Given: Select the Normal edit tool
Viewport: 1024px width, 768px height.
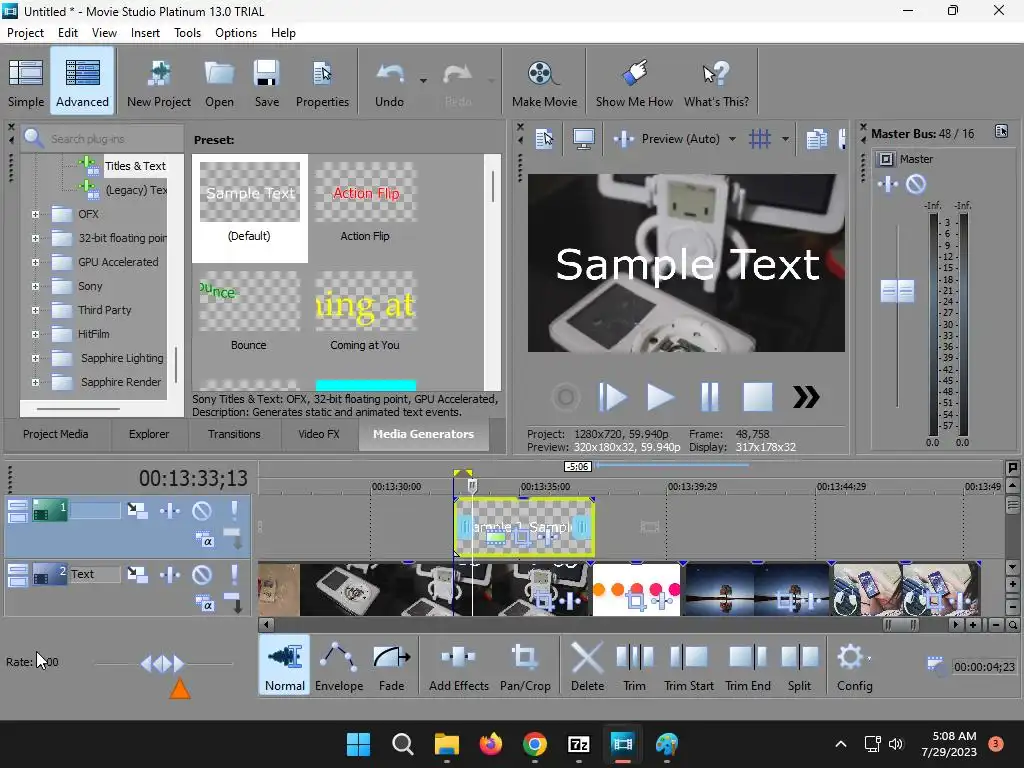Looking at the screenshot, I should [x=285, y=665].
